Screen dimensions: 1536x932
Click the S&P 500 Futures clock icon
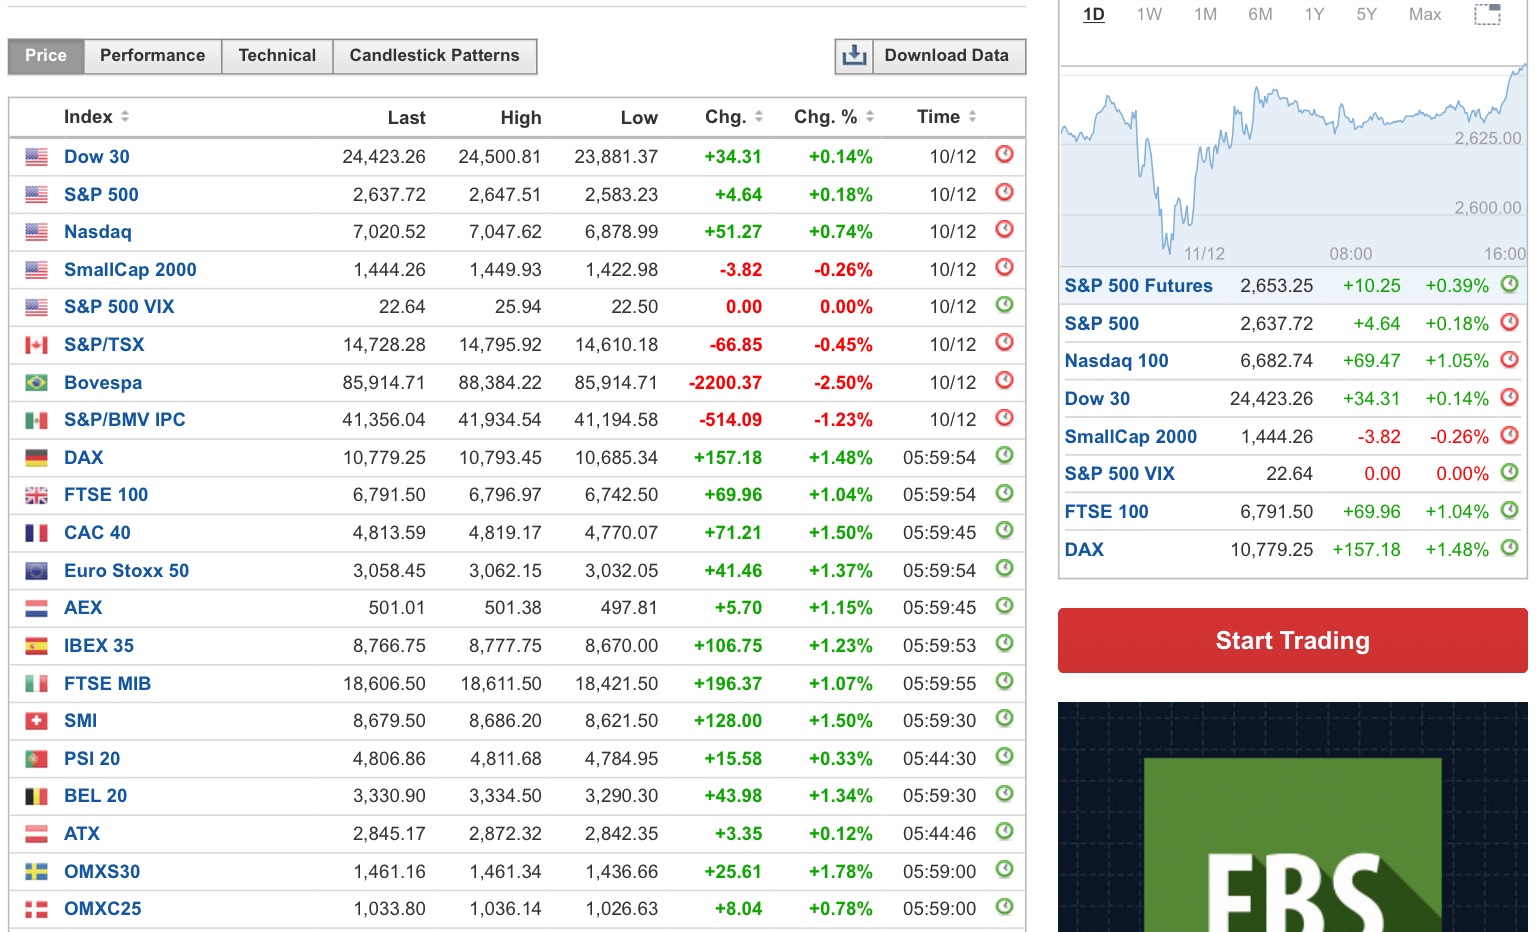(x=1510, y=284)
